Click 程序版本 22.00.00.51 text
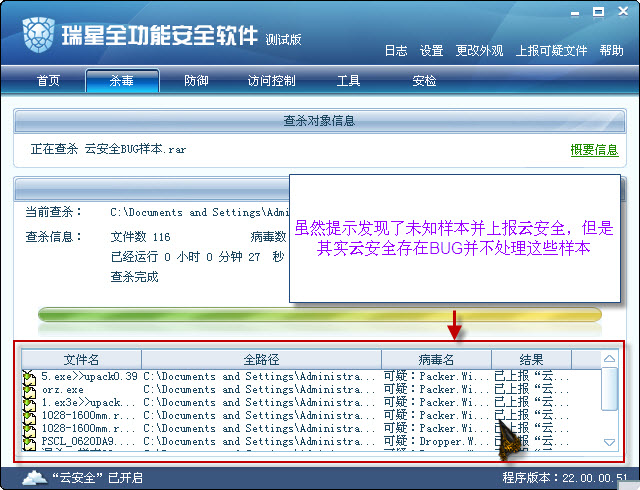640x490 pixels. (x=565, y=478)
